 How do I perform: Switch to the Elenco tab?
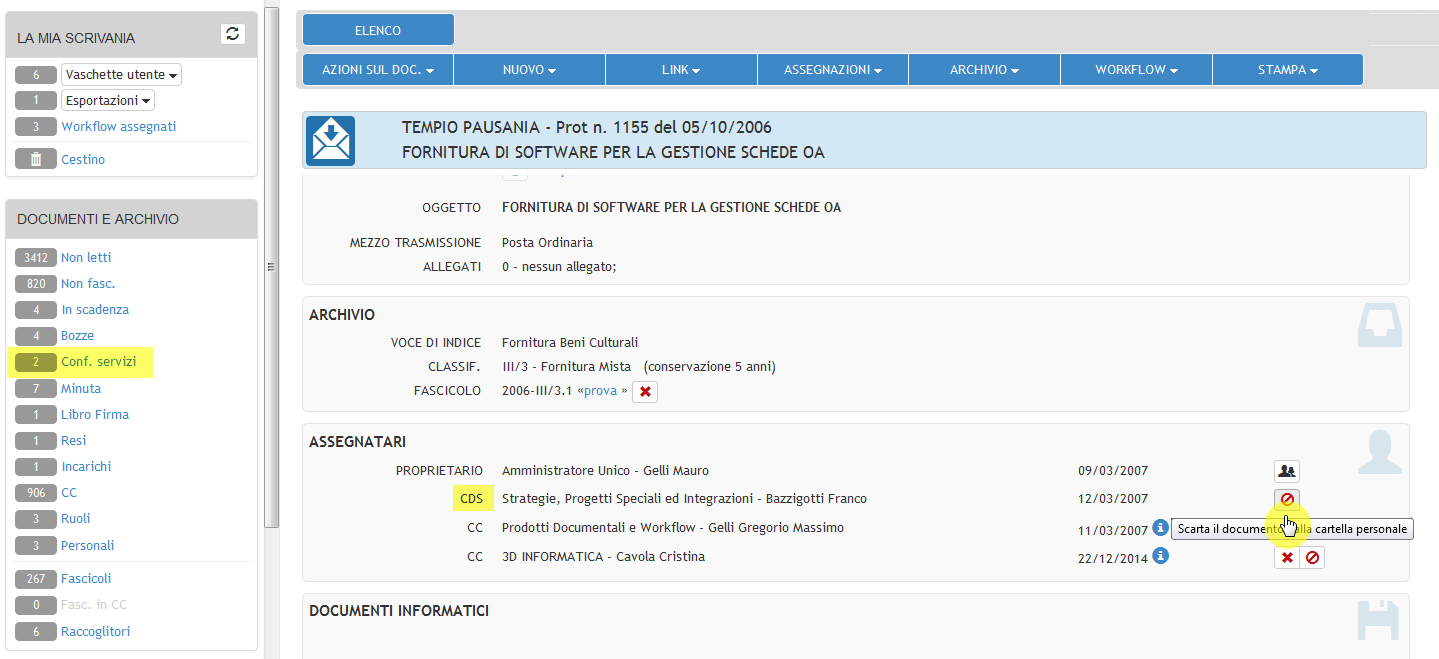[x=378, y=30]
